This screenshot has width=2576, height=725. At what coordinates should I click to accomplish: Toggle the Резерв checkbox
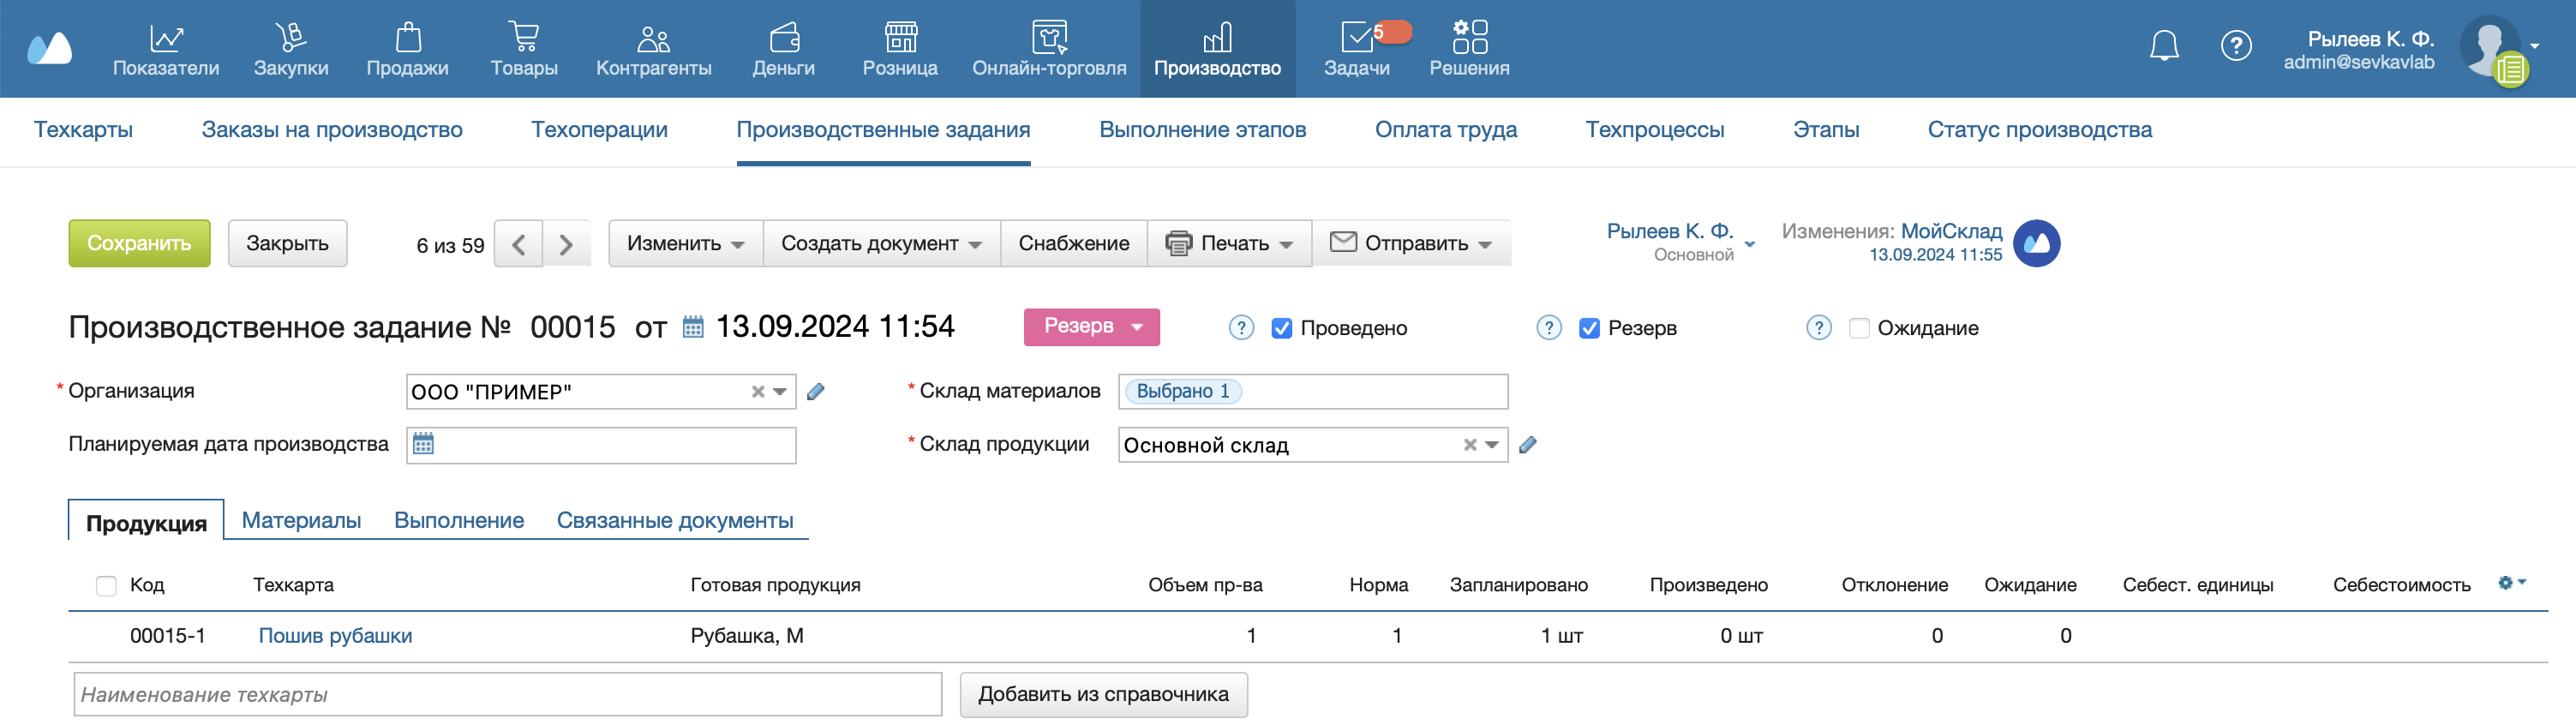click(x=1589, y=329)
